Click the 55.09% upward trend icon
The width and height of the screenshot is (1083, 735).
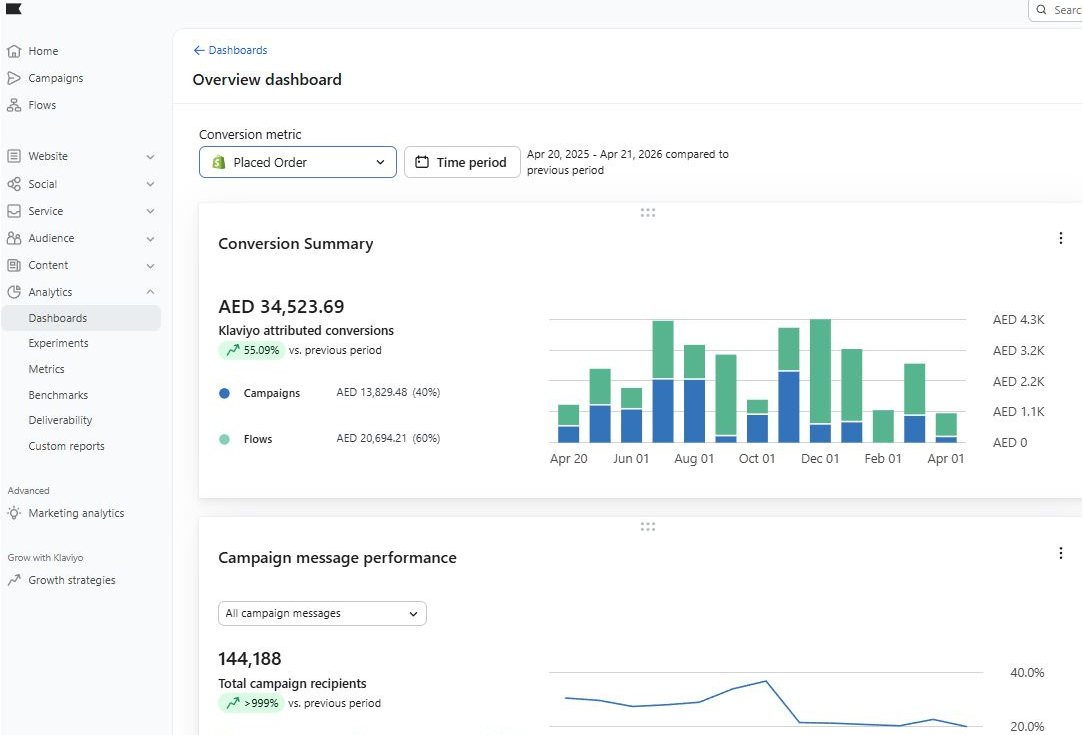(233, 350)
